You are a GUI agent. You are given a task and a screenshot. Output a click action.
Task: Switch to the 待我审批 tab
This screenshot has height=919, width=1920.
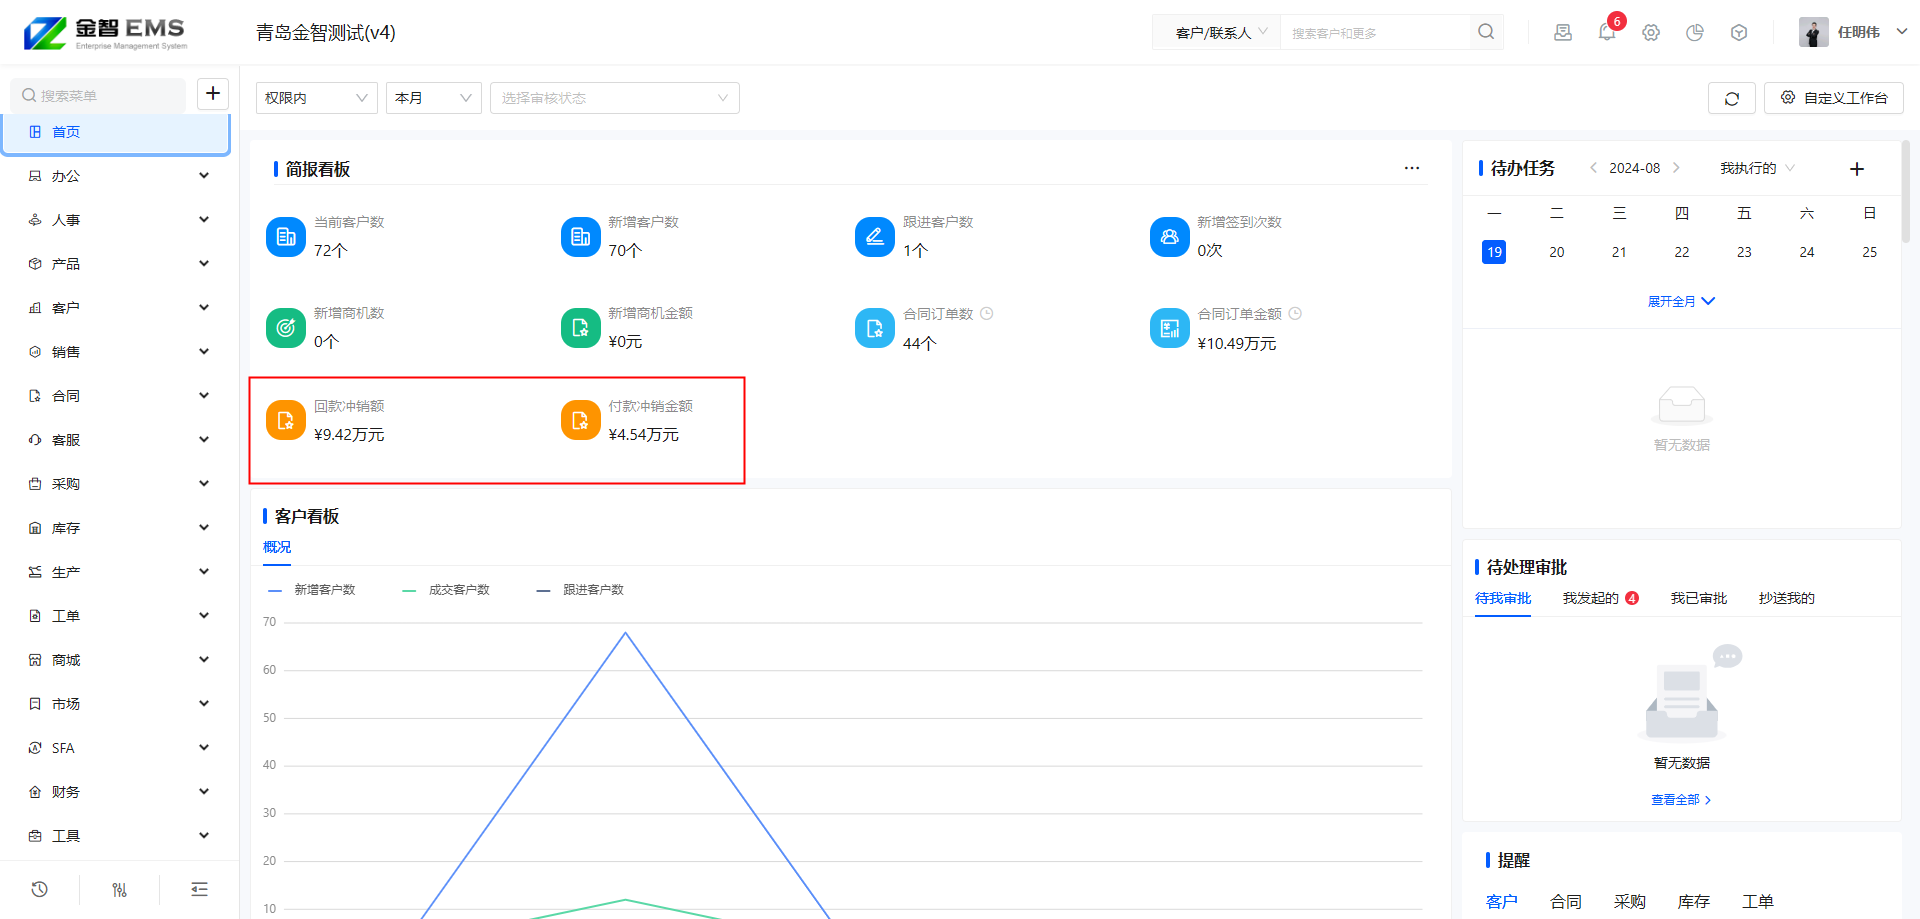point(1503,598)
